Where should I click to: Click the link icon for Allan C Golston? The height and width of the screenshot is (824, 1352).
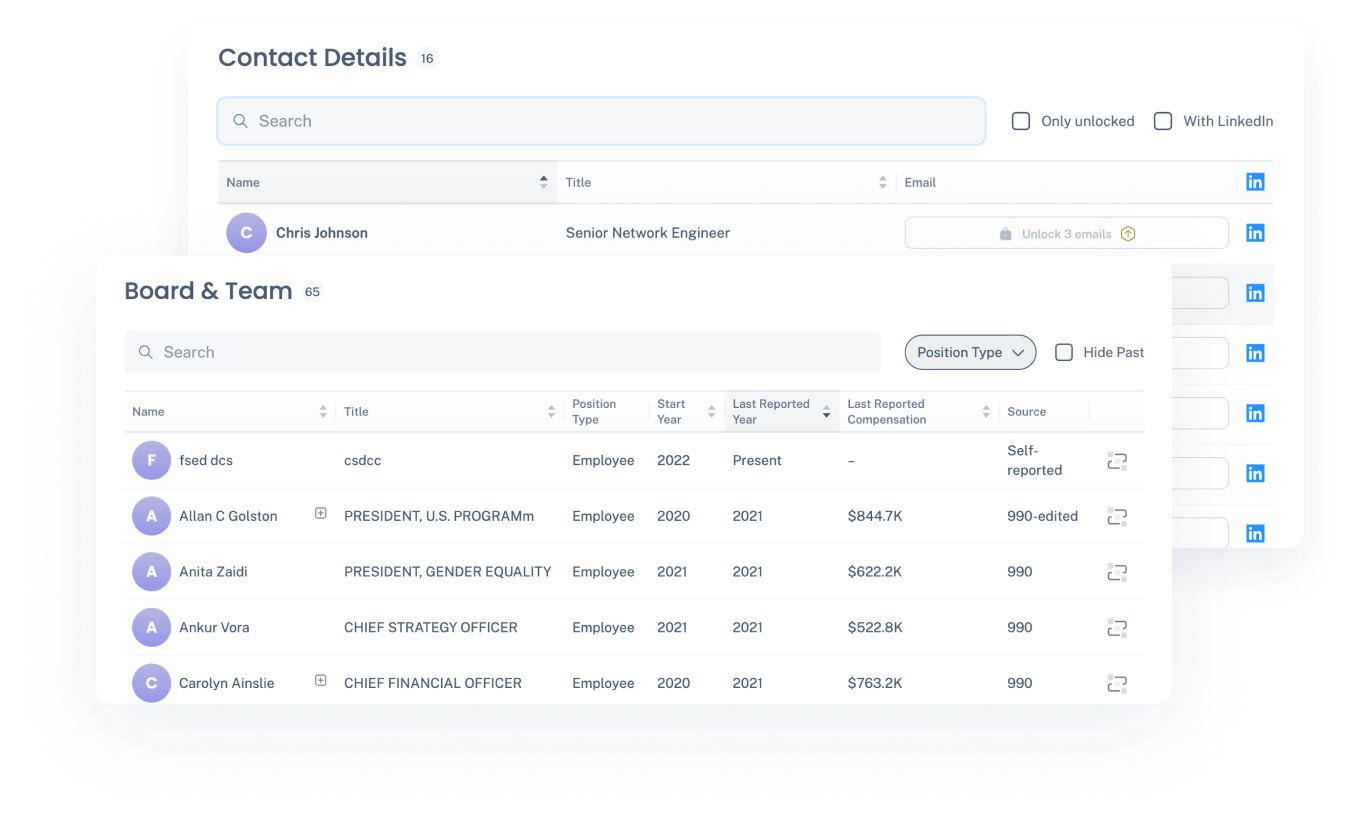tap(1117, 517)
